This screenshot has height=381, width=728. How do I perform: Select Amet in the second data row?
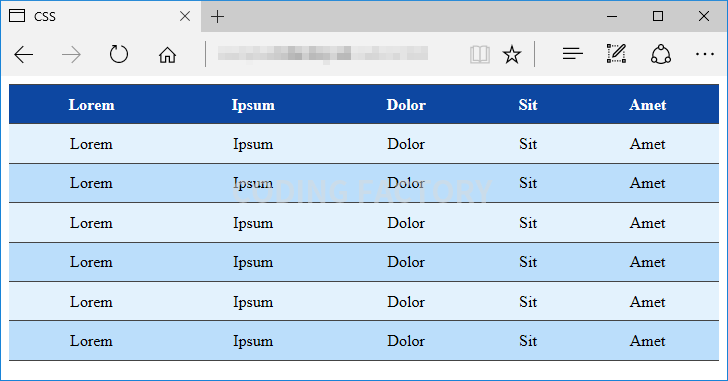click(x=648, y=183)
